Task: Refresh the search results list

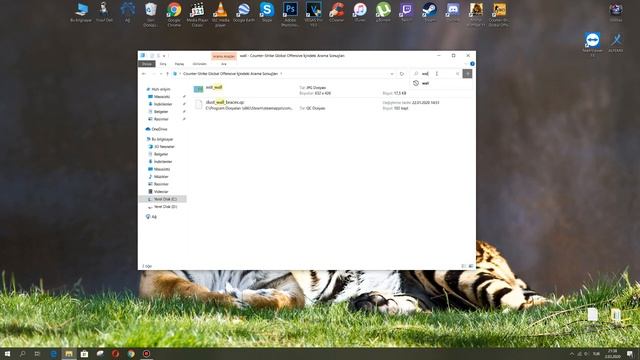Action: click(x=402, y=74)
